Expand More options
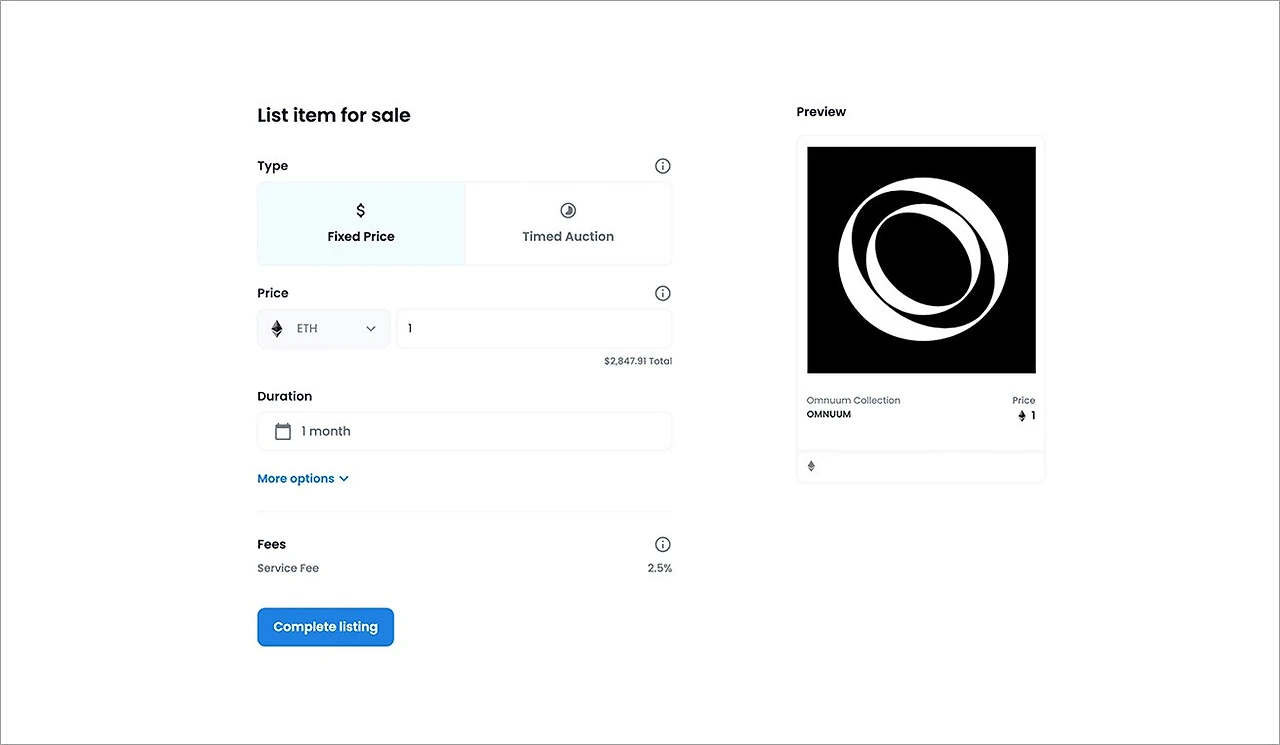Screen dimensions: 1280x745 coord(303,479)
